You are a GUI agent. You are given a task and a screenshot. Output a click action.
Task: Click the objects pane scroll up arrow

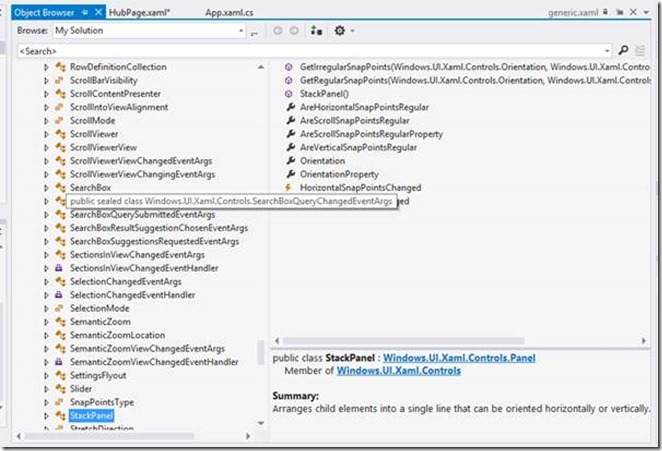tap(261, 67)
